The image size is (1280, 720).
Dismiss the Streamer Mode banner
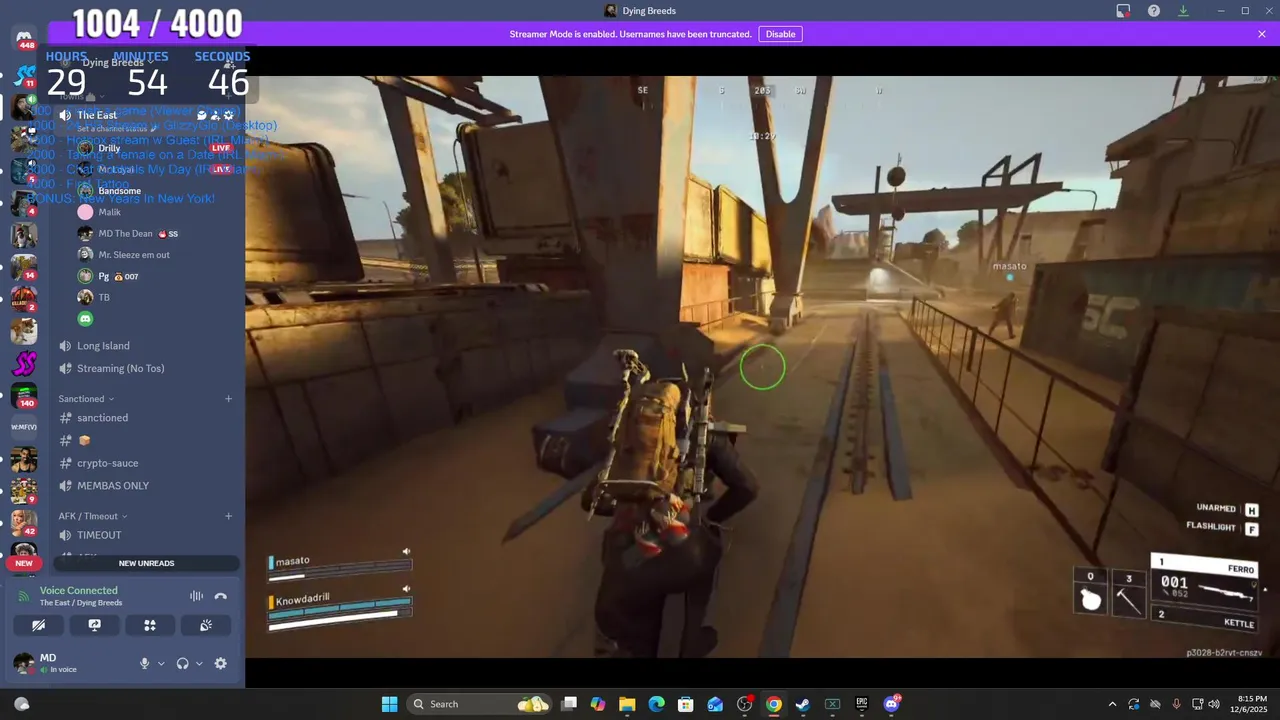tap(1262, 34)
